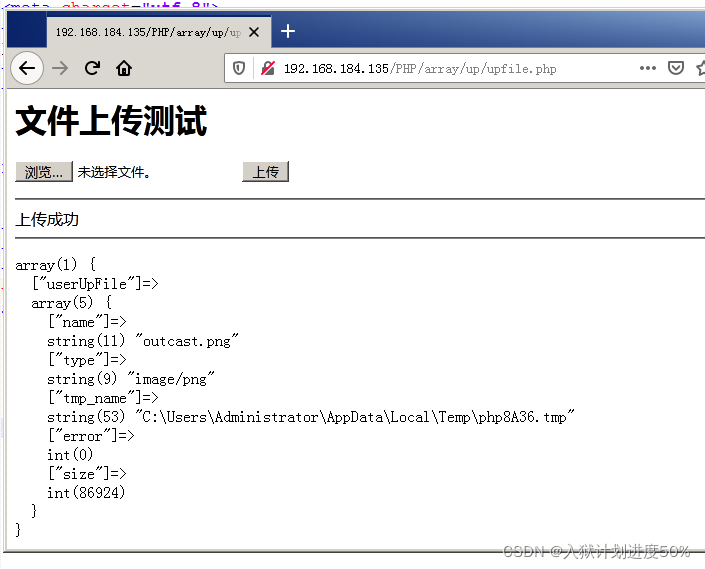Viewport: 705px width, 569px height.
Task: Close the 192.168.184.135 tab
Action: coord(254,32)
